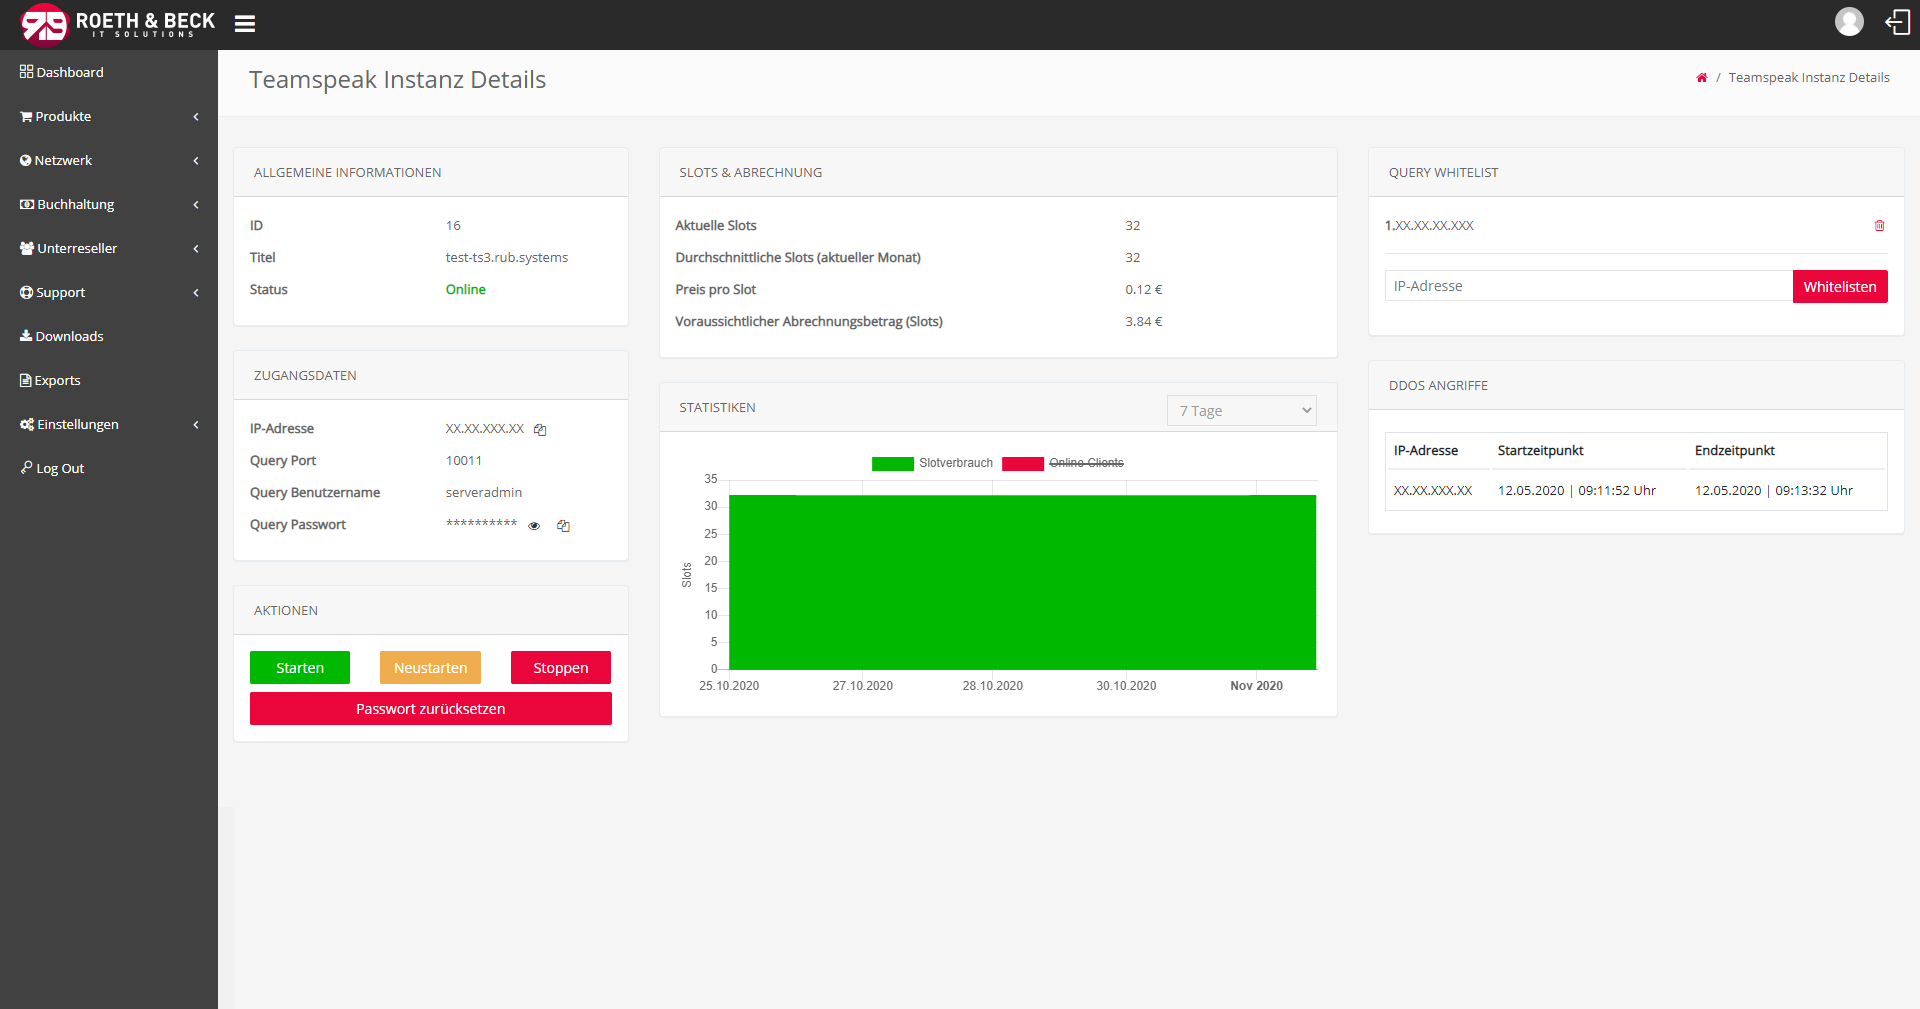This screenshot has width=1920, height=1009.
Task: Click the logout icon in top bar
Action: tap(1897, 22)
